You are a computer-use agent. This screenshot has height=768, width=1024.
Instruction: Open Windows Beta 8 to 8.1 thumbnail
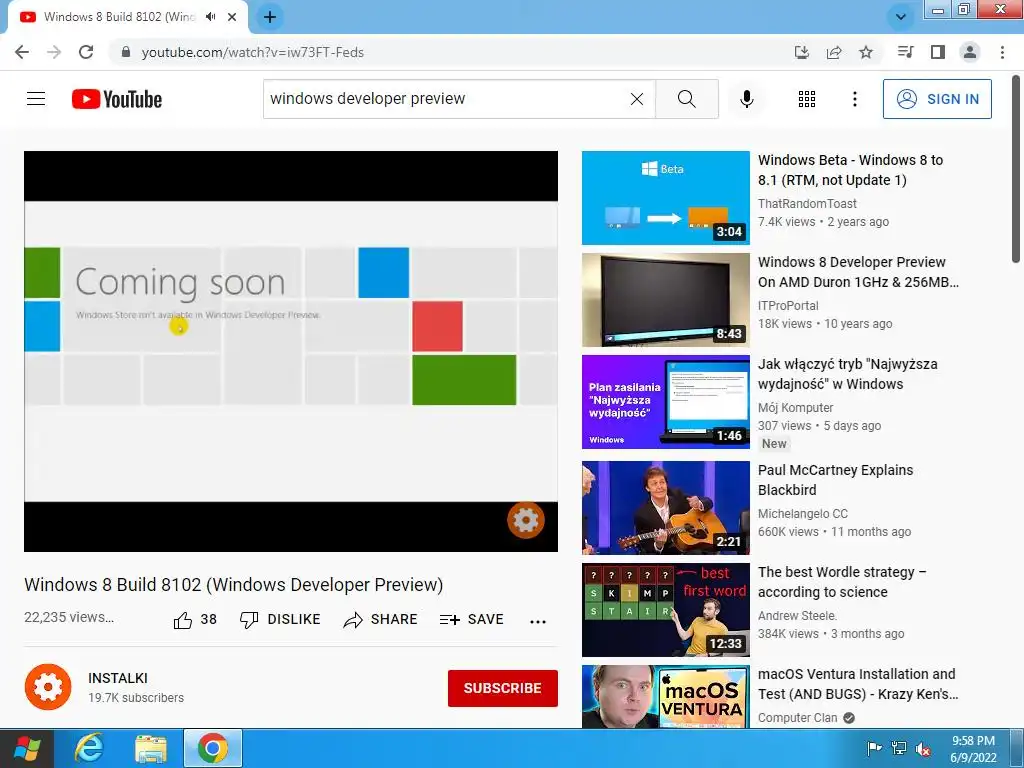665,198
